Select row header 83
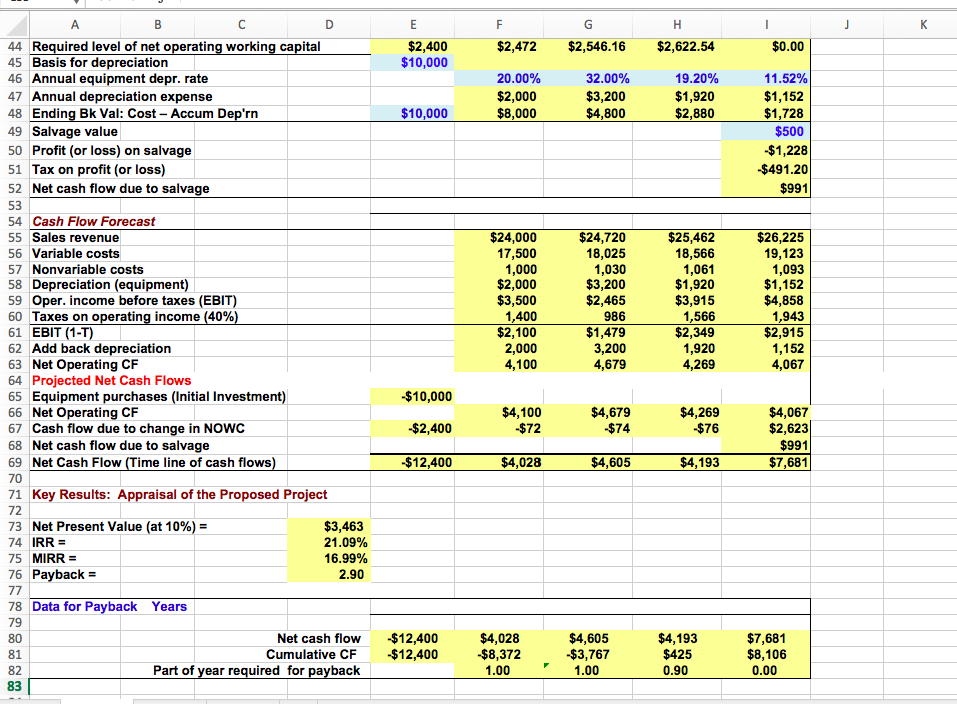The width and height of the screenshot is (957, 704). 14,687
